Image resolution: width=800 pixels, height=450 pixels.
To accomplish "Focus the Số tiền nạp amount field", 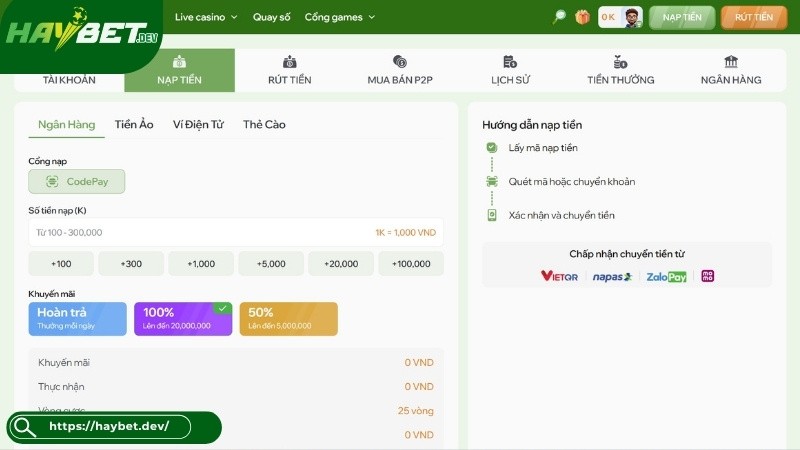I will point(236,232).
